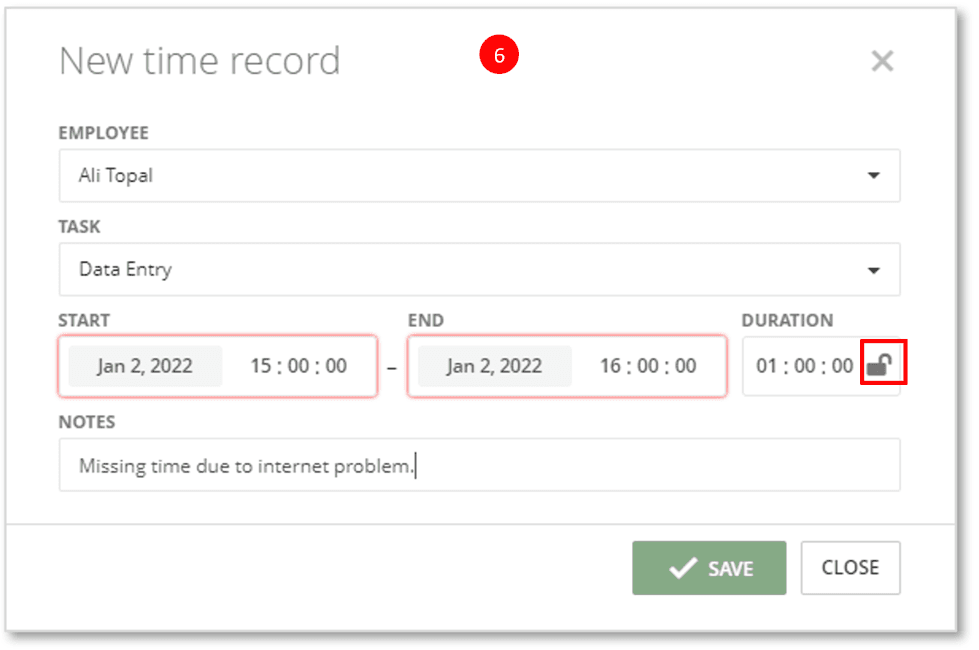The image size is (979, 650).
Task: Edit the duration value 01 : 00 : 00
Action: click(x=804, y=366)
